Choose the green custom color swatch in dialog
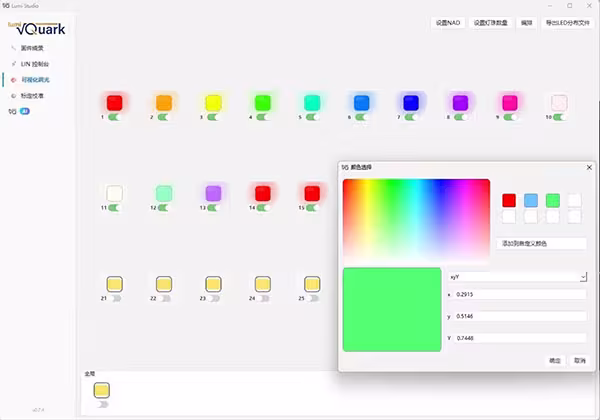Screen dimensions: 600x420 (553, 200)
